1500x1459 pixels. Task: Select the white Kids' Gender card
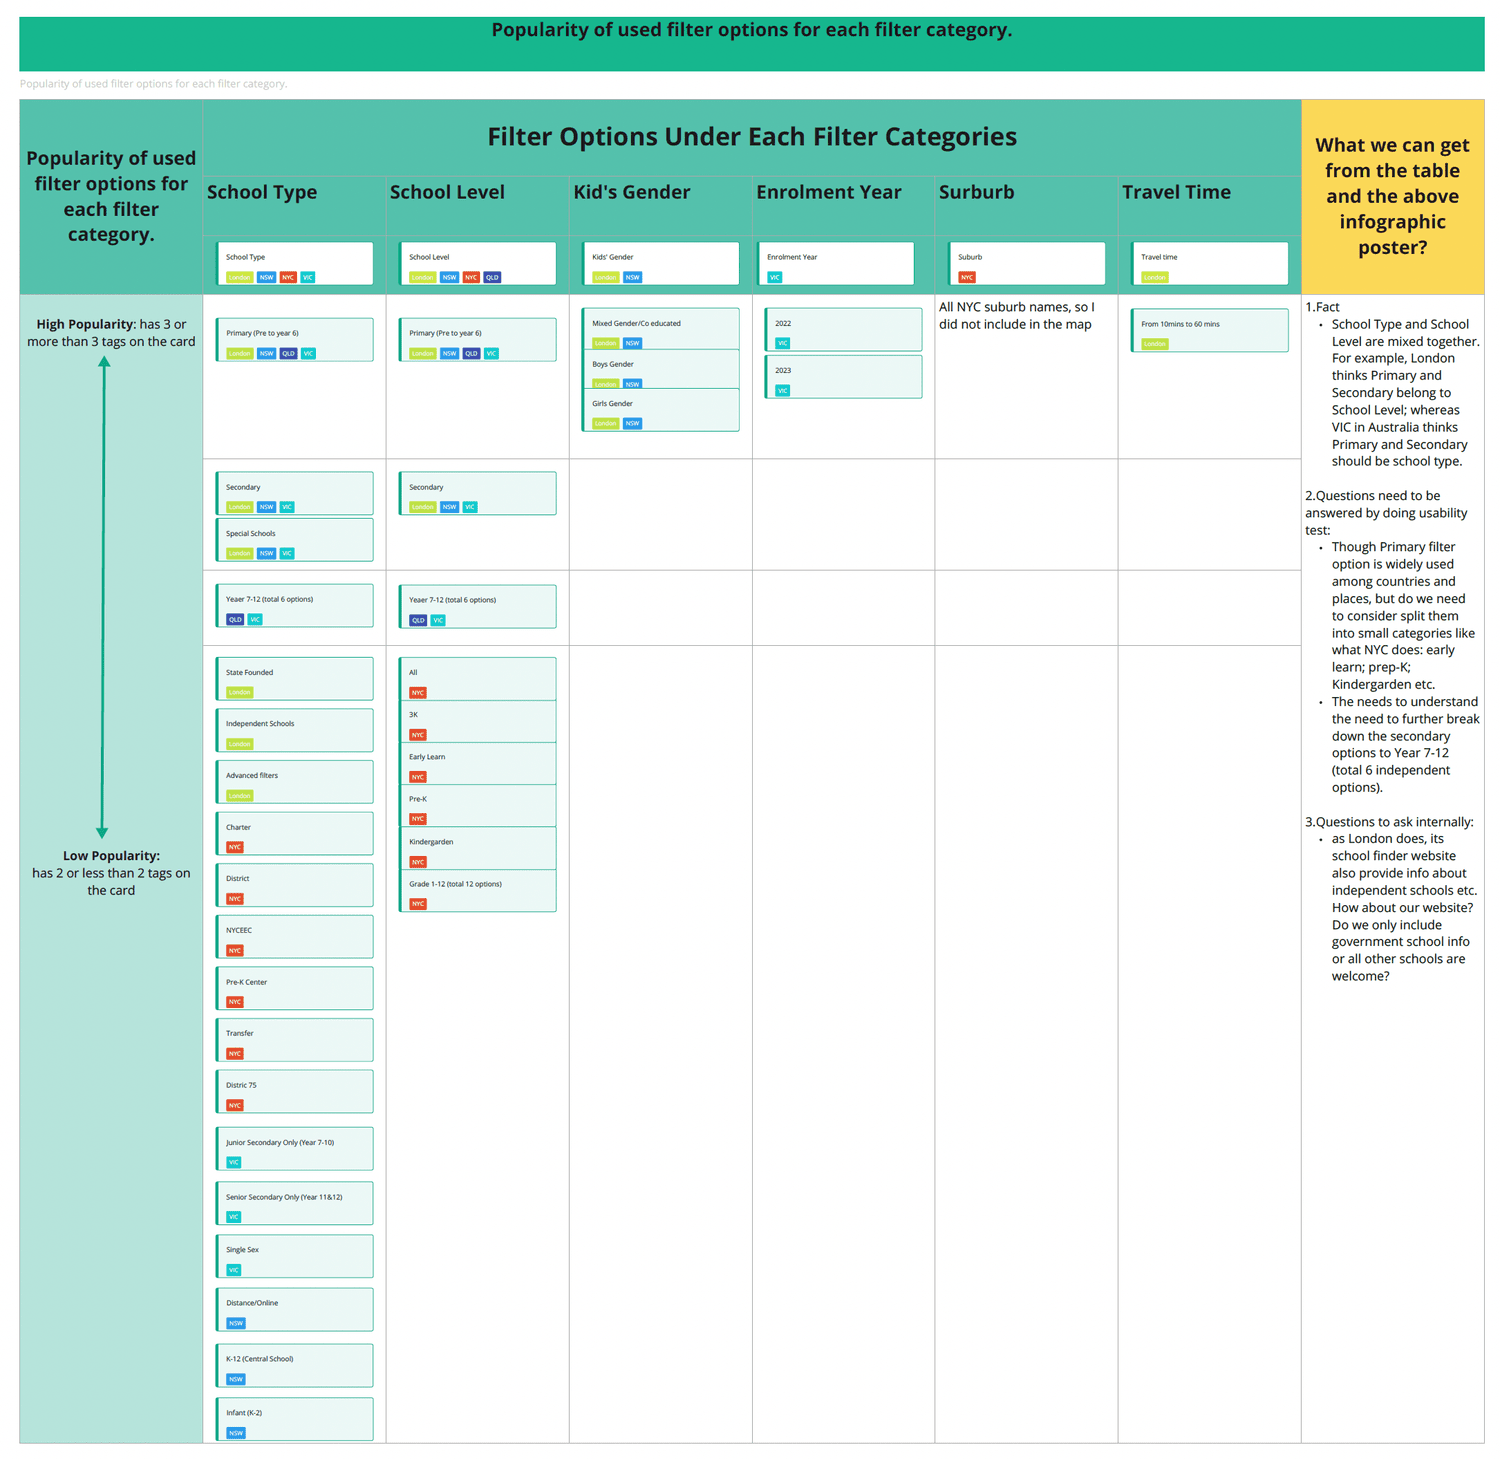click(x=661, y=264)
